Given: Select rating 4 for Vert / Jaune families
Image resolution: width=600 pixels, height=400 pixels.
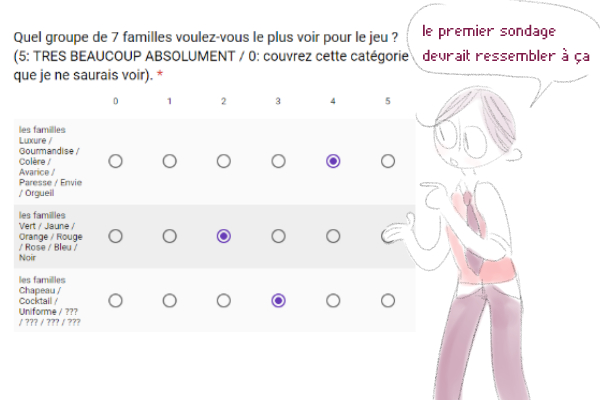Looking at the screenshot, I should [x=333, y=236].
